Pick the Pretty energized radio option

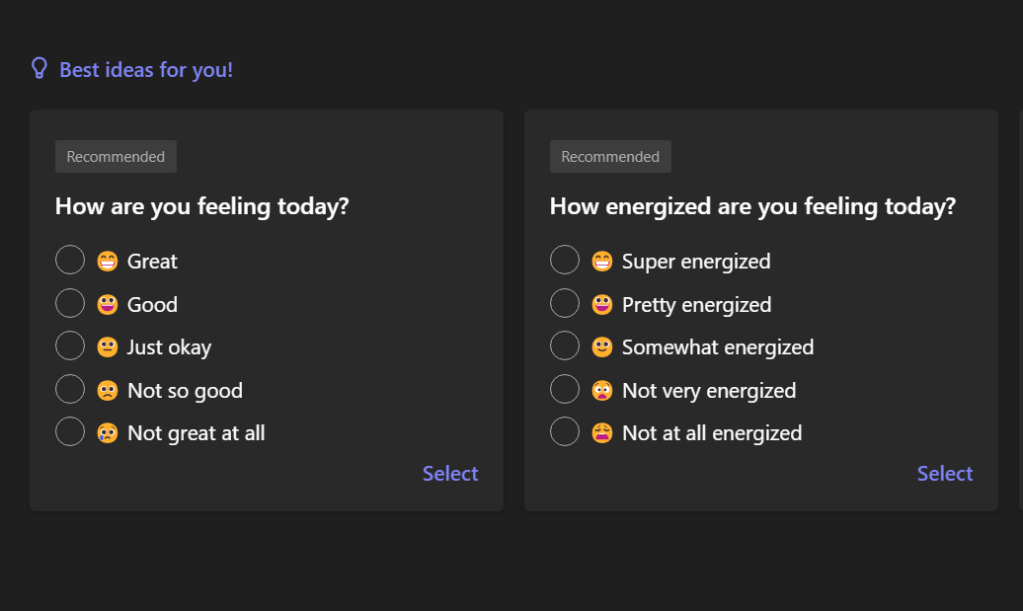pyautogui.click(x=565, y=303)
